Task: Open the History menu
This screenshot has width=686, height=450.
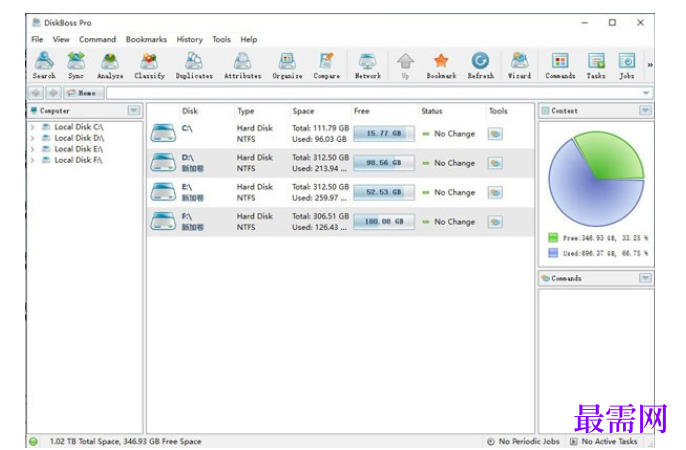Action: click(x=189, y=39)
